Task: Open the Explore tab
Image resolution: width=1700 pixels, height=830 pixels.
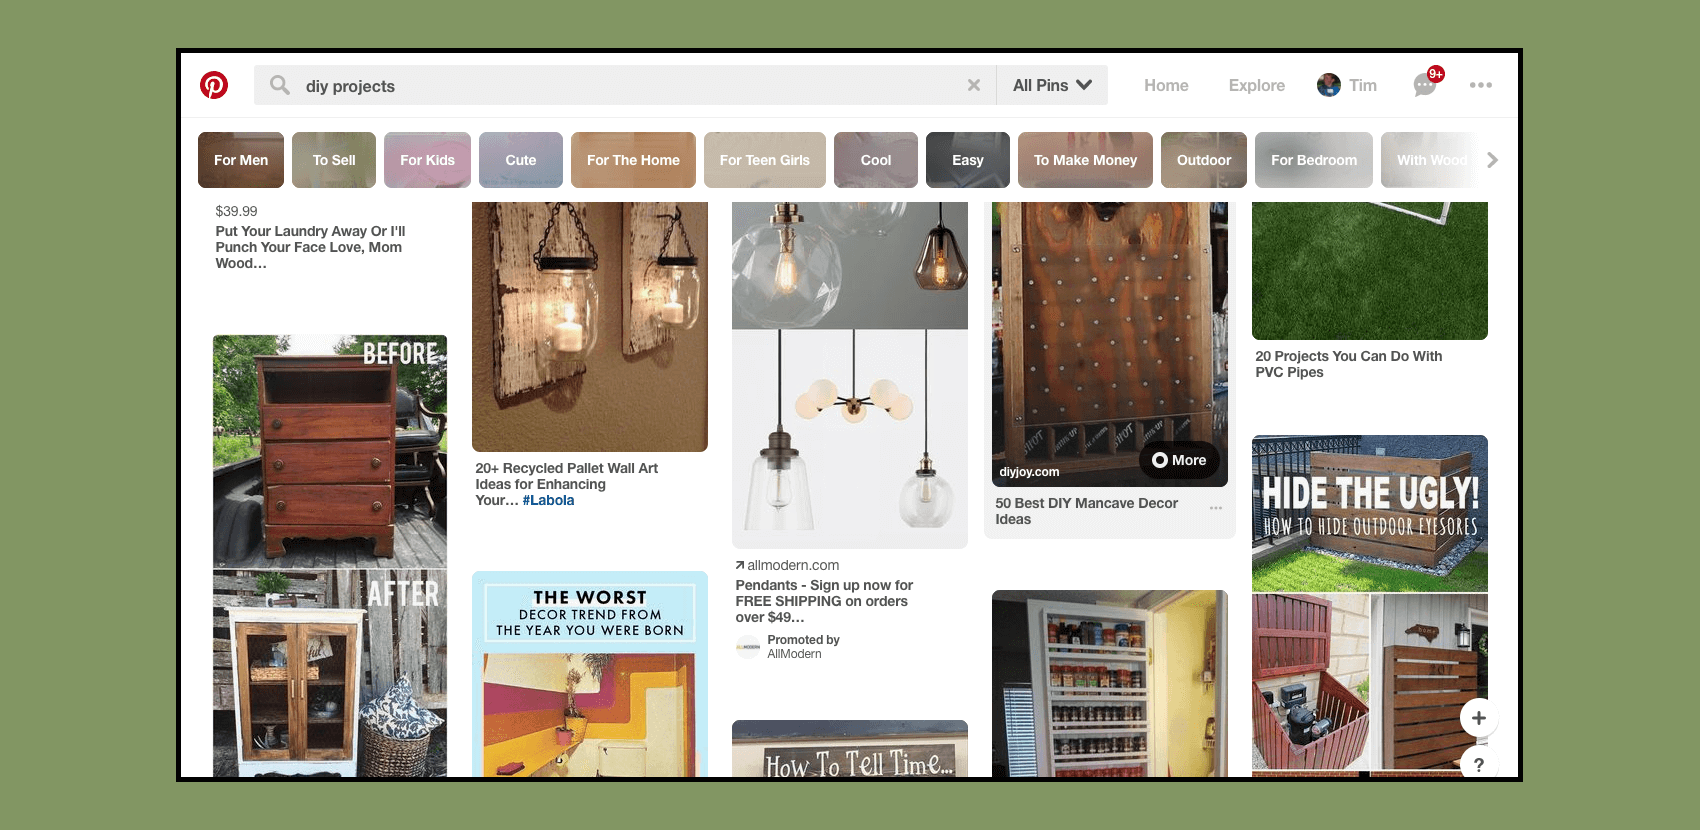Action: [x=1256, y=85]
